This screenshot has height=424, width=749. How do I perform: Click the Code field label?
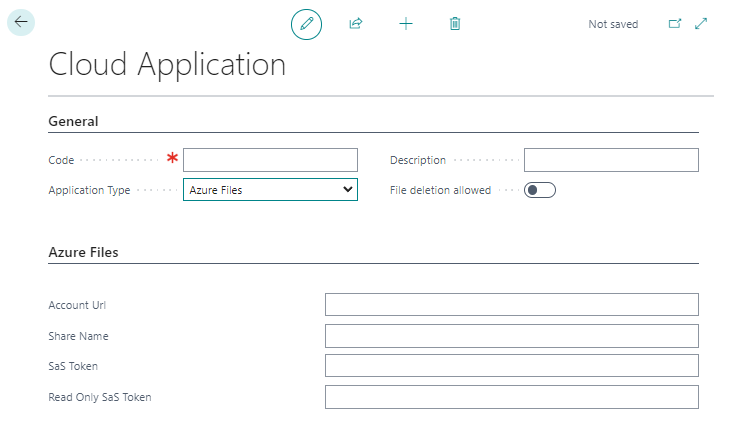(x=61, y=160)
